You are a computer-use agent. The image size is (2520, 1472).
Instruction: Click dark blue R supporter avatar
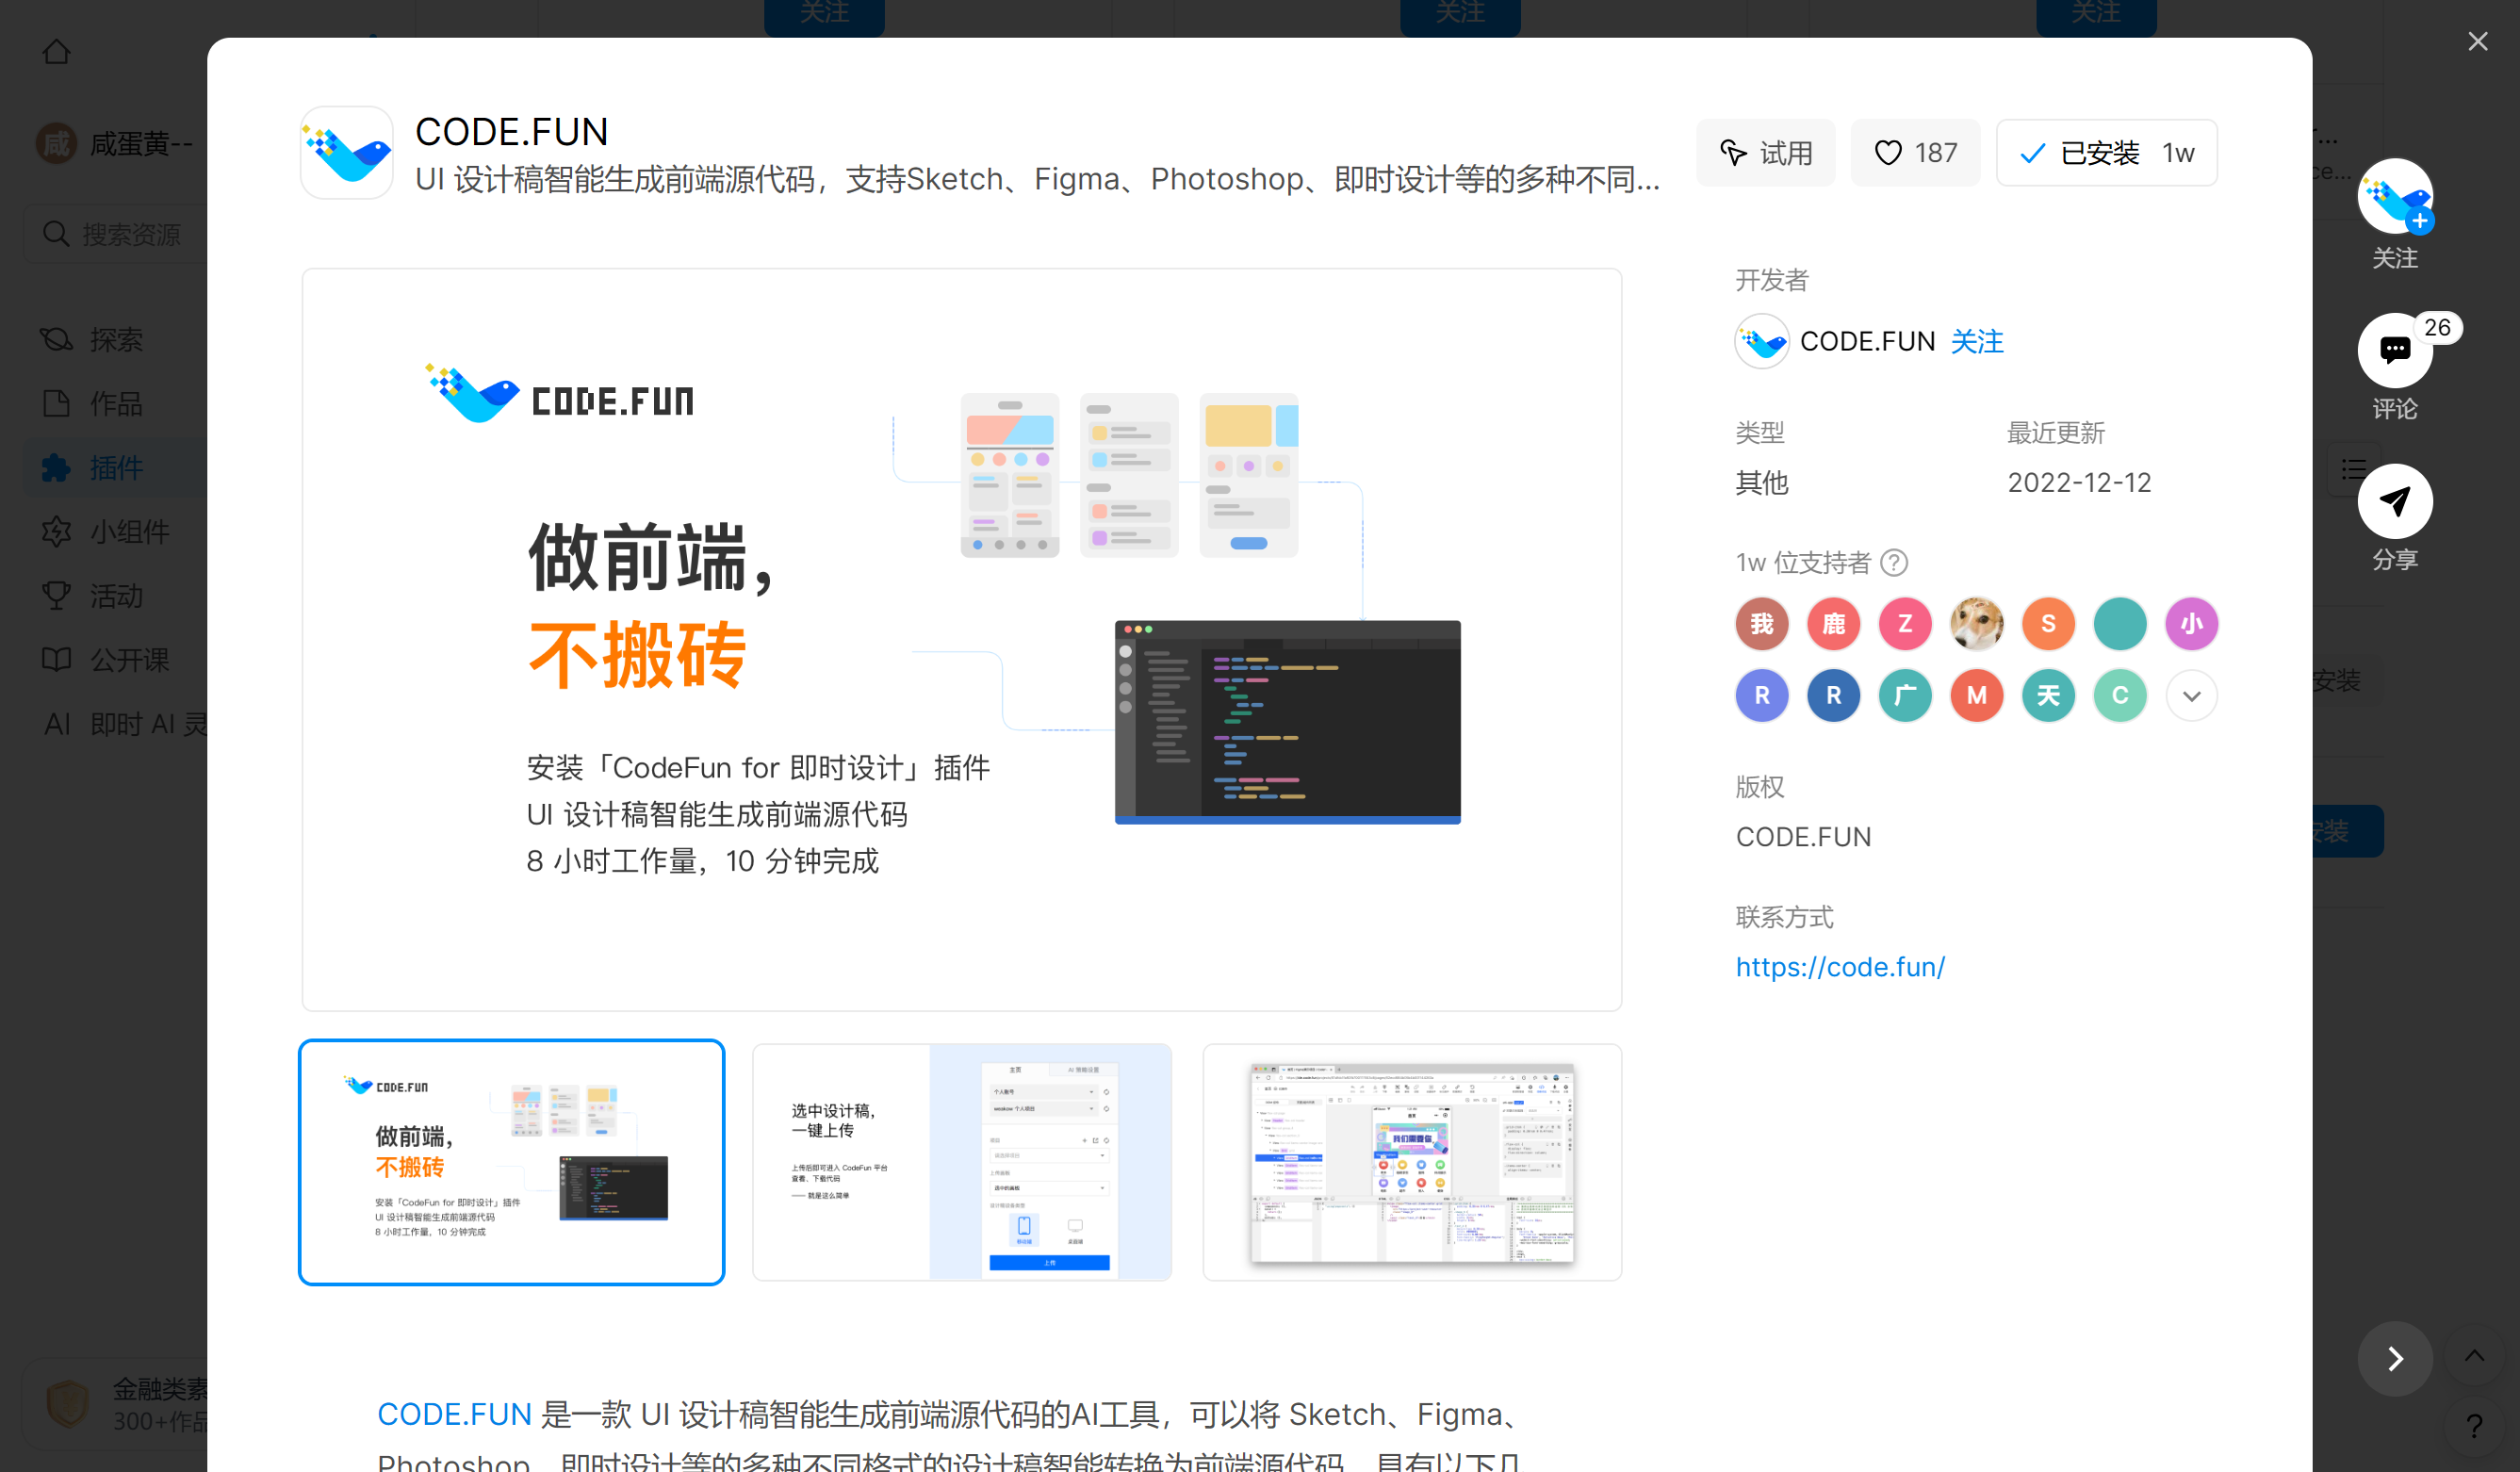tap(1833, 695)
